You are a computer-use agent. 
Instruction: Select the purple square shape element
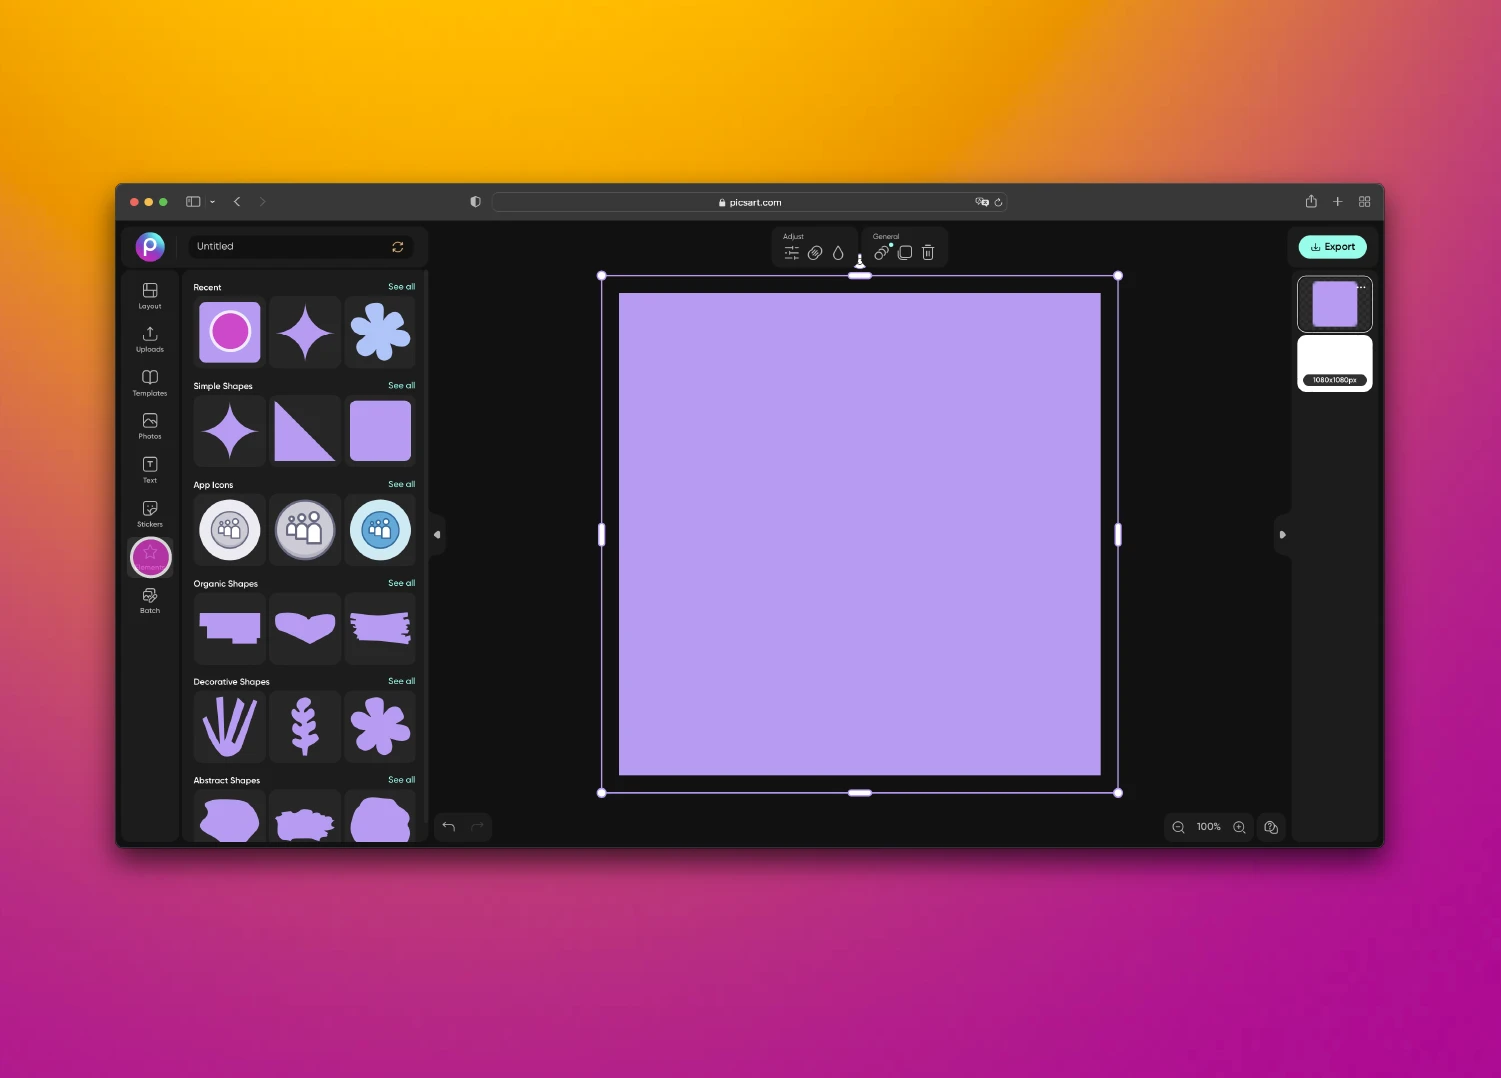point(380,431)
